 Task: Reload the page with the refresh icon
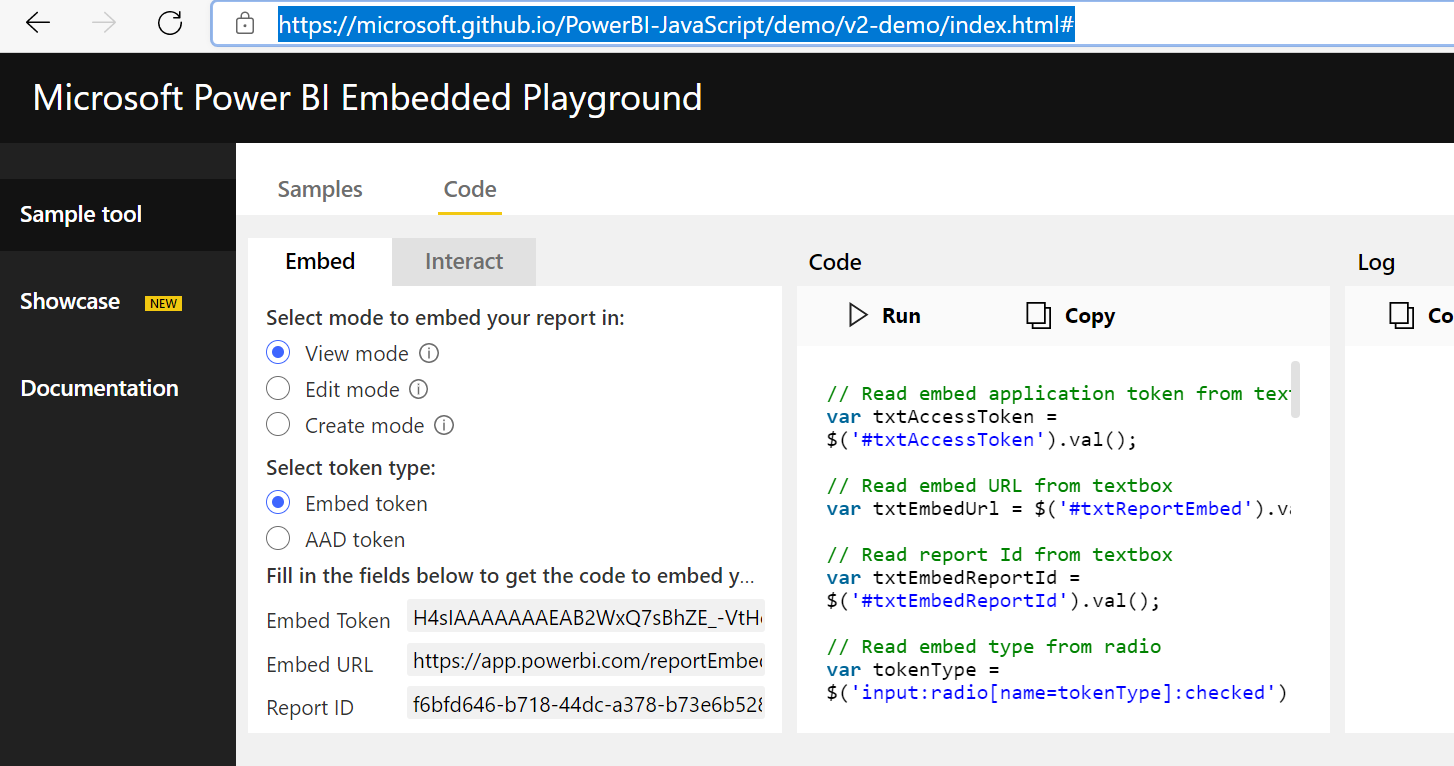tap(171, 23)
